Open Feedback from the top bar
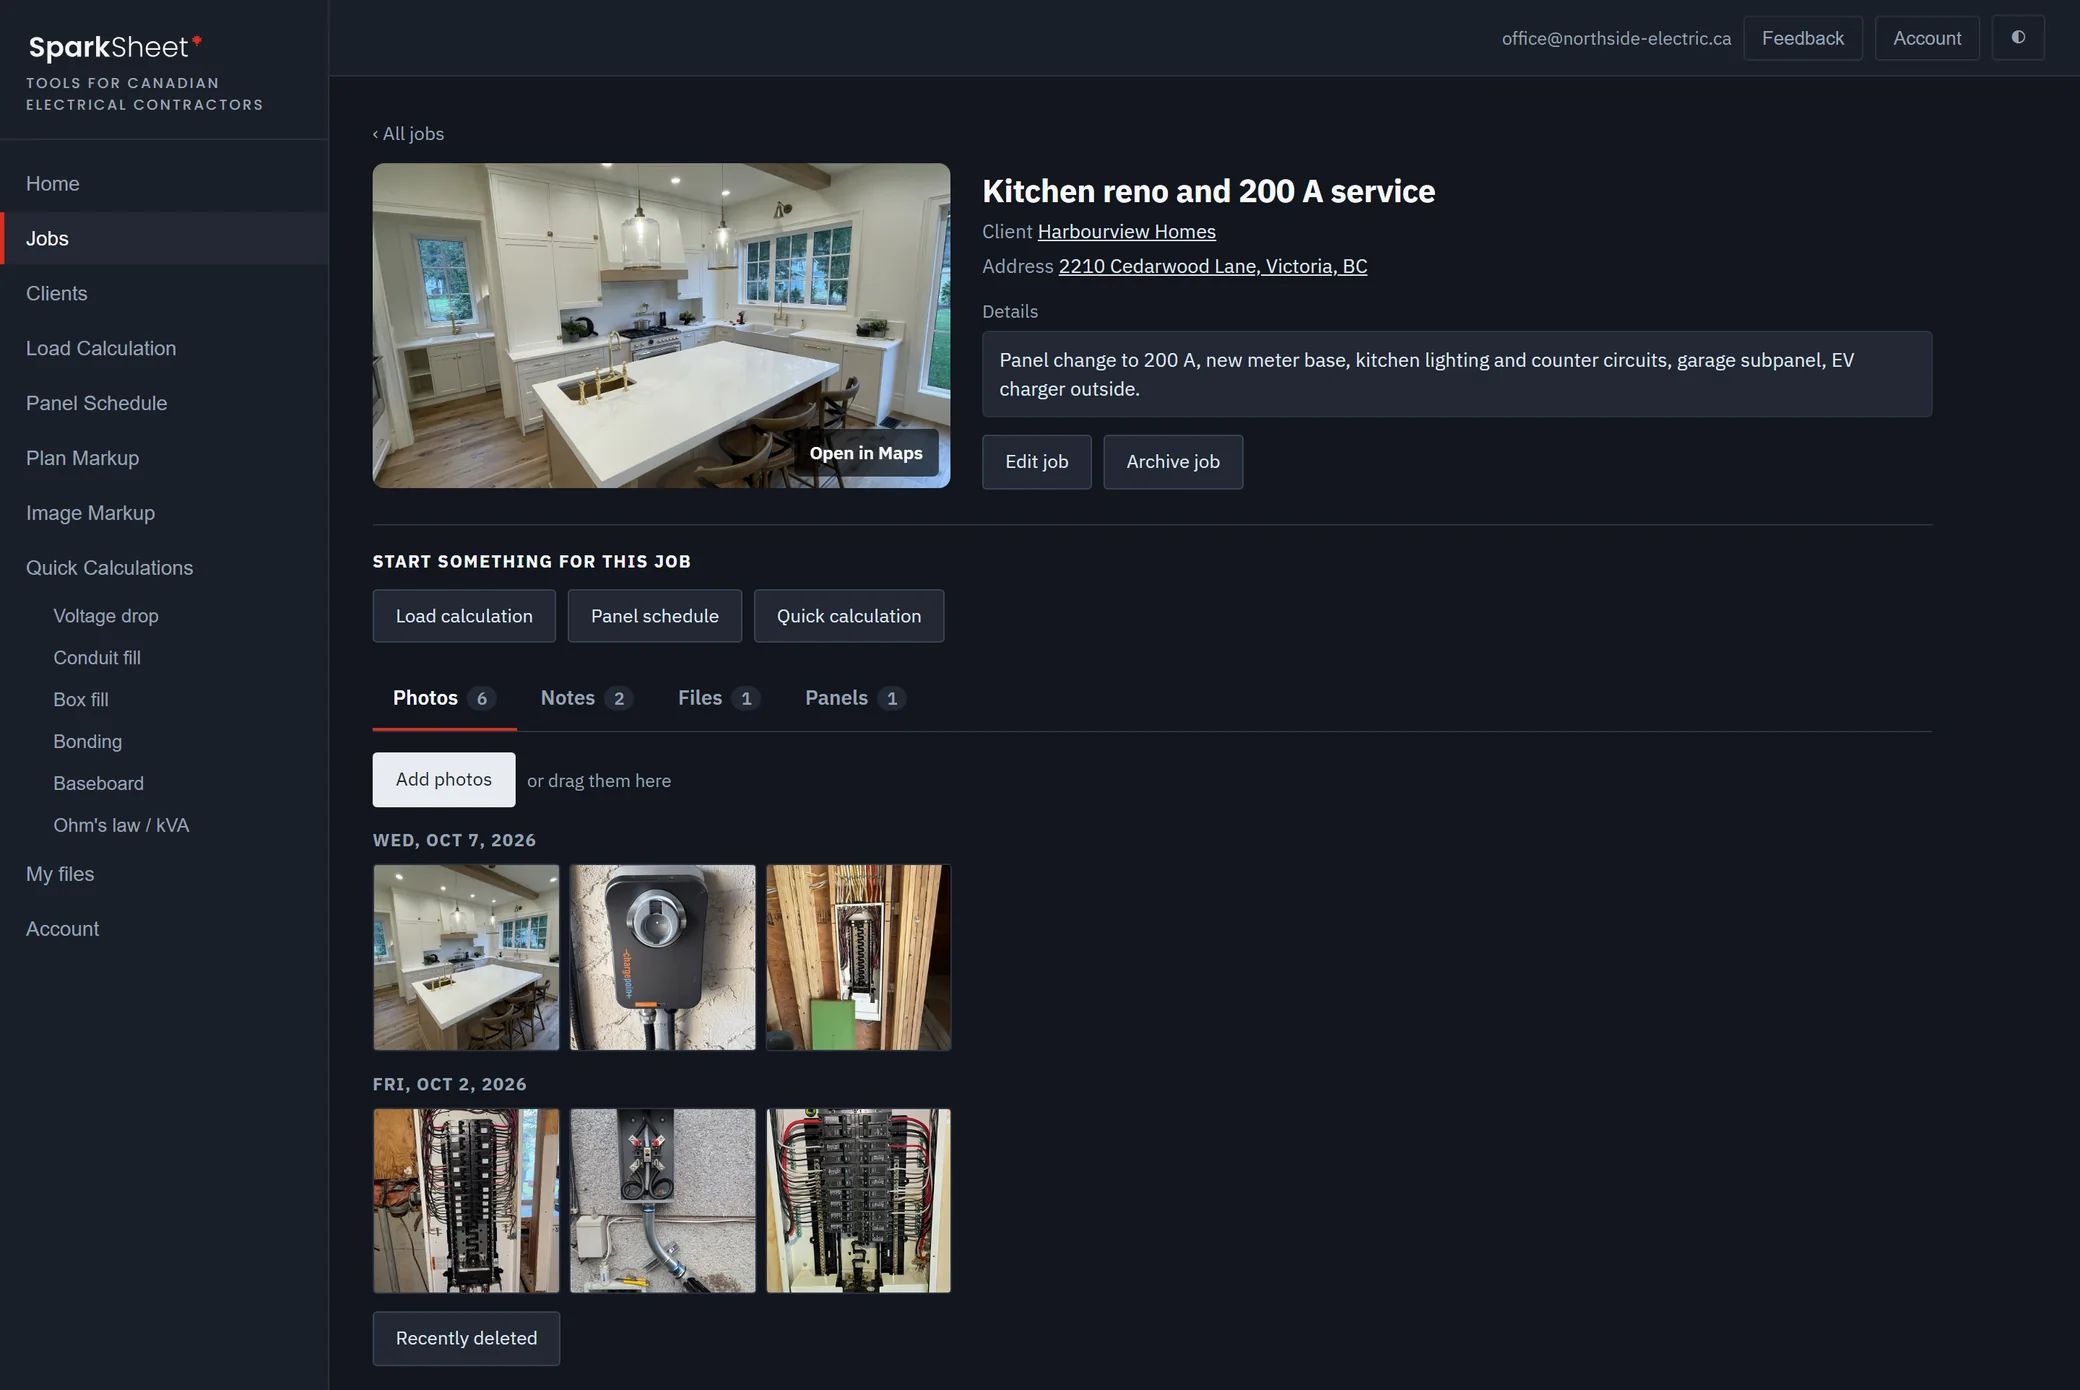Screen dimensions: 2080x1390 tap(1802, 38)
